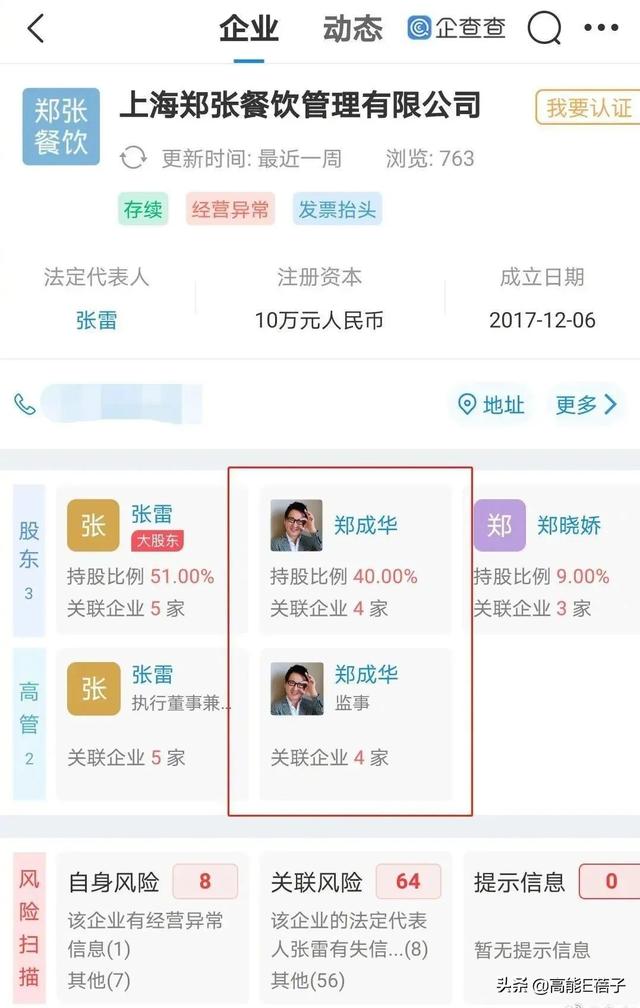Open the 地址 location button
This screenshot has width=640, height=1008.
(491, 405)
